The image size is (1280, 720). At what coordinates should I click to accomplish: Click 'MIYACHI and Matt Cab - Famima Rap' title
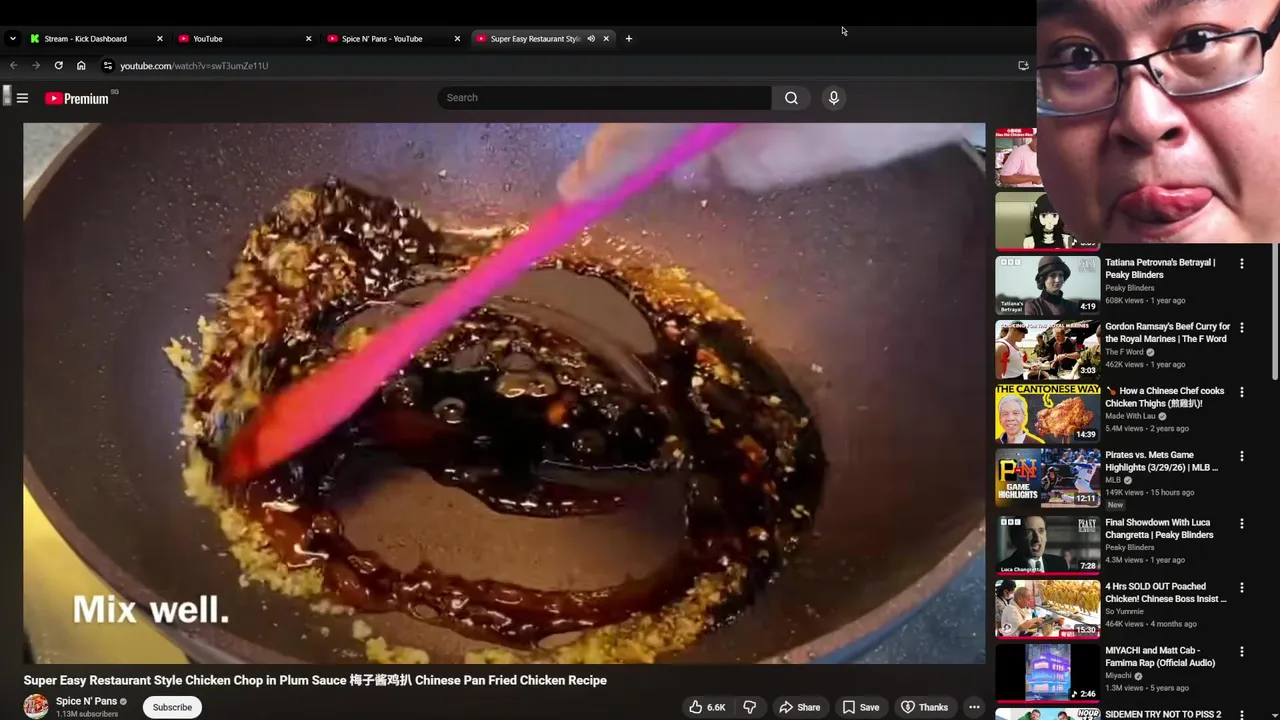coord(1160,657)
